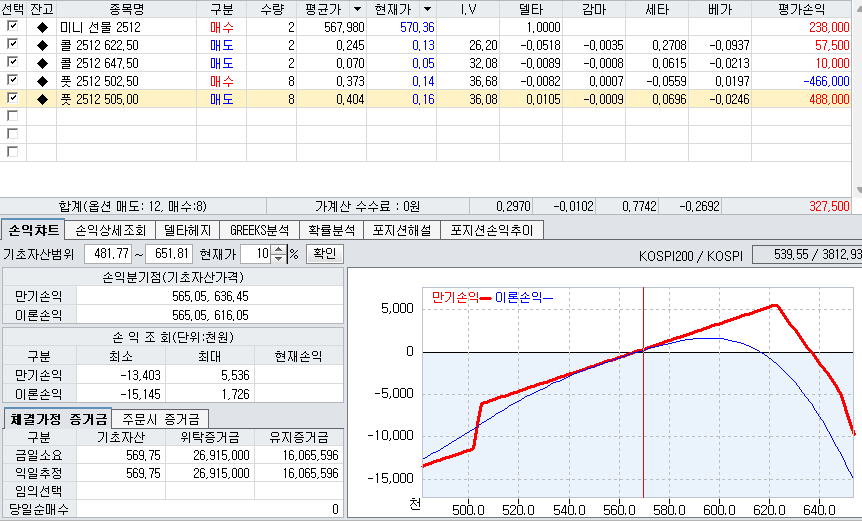Check the third empty row checkbox

pos(12,152)
